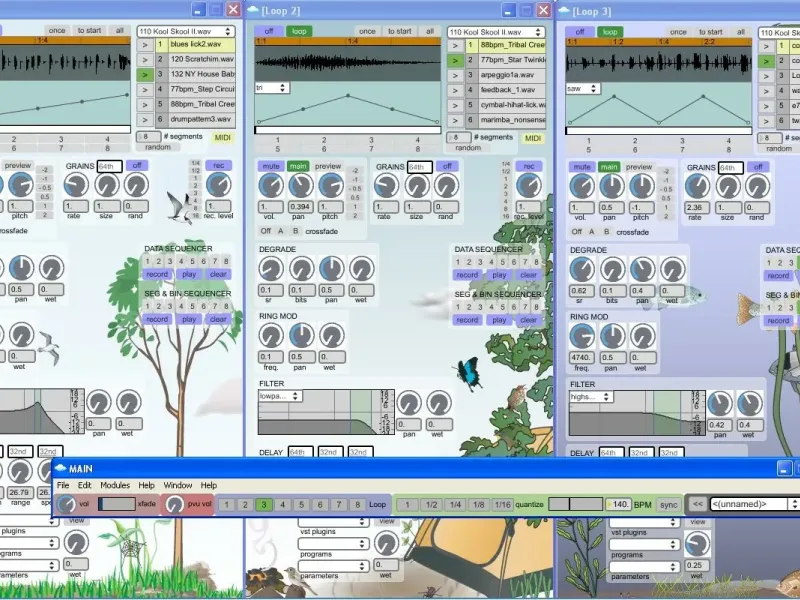Click to start button in Loop 3

tap(711, 32)
